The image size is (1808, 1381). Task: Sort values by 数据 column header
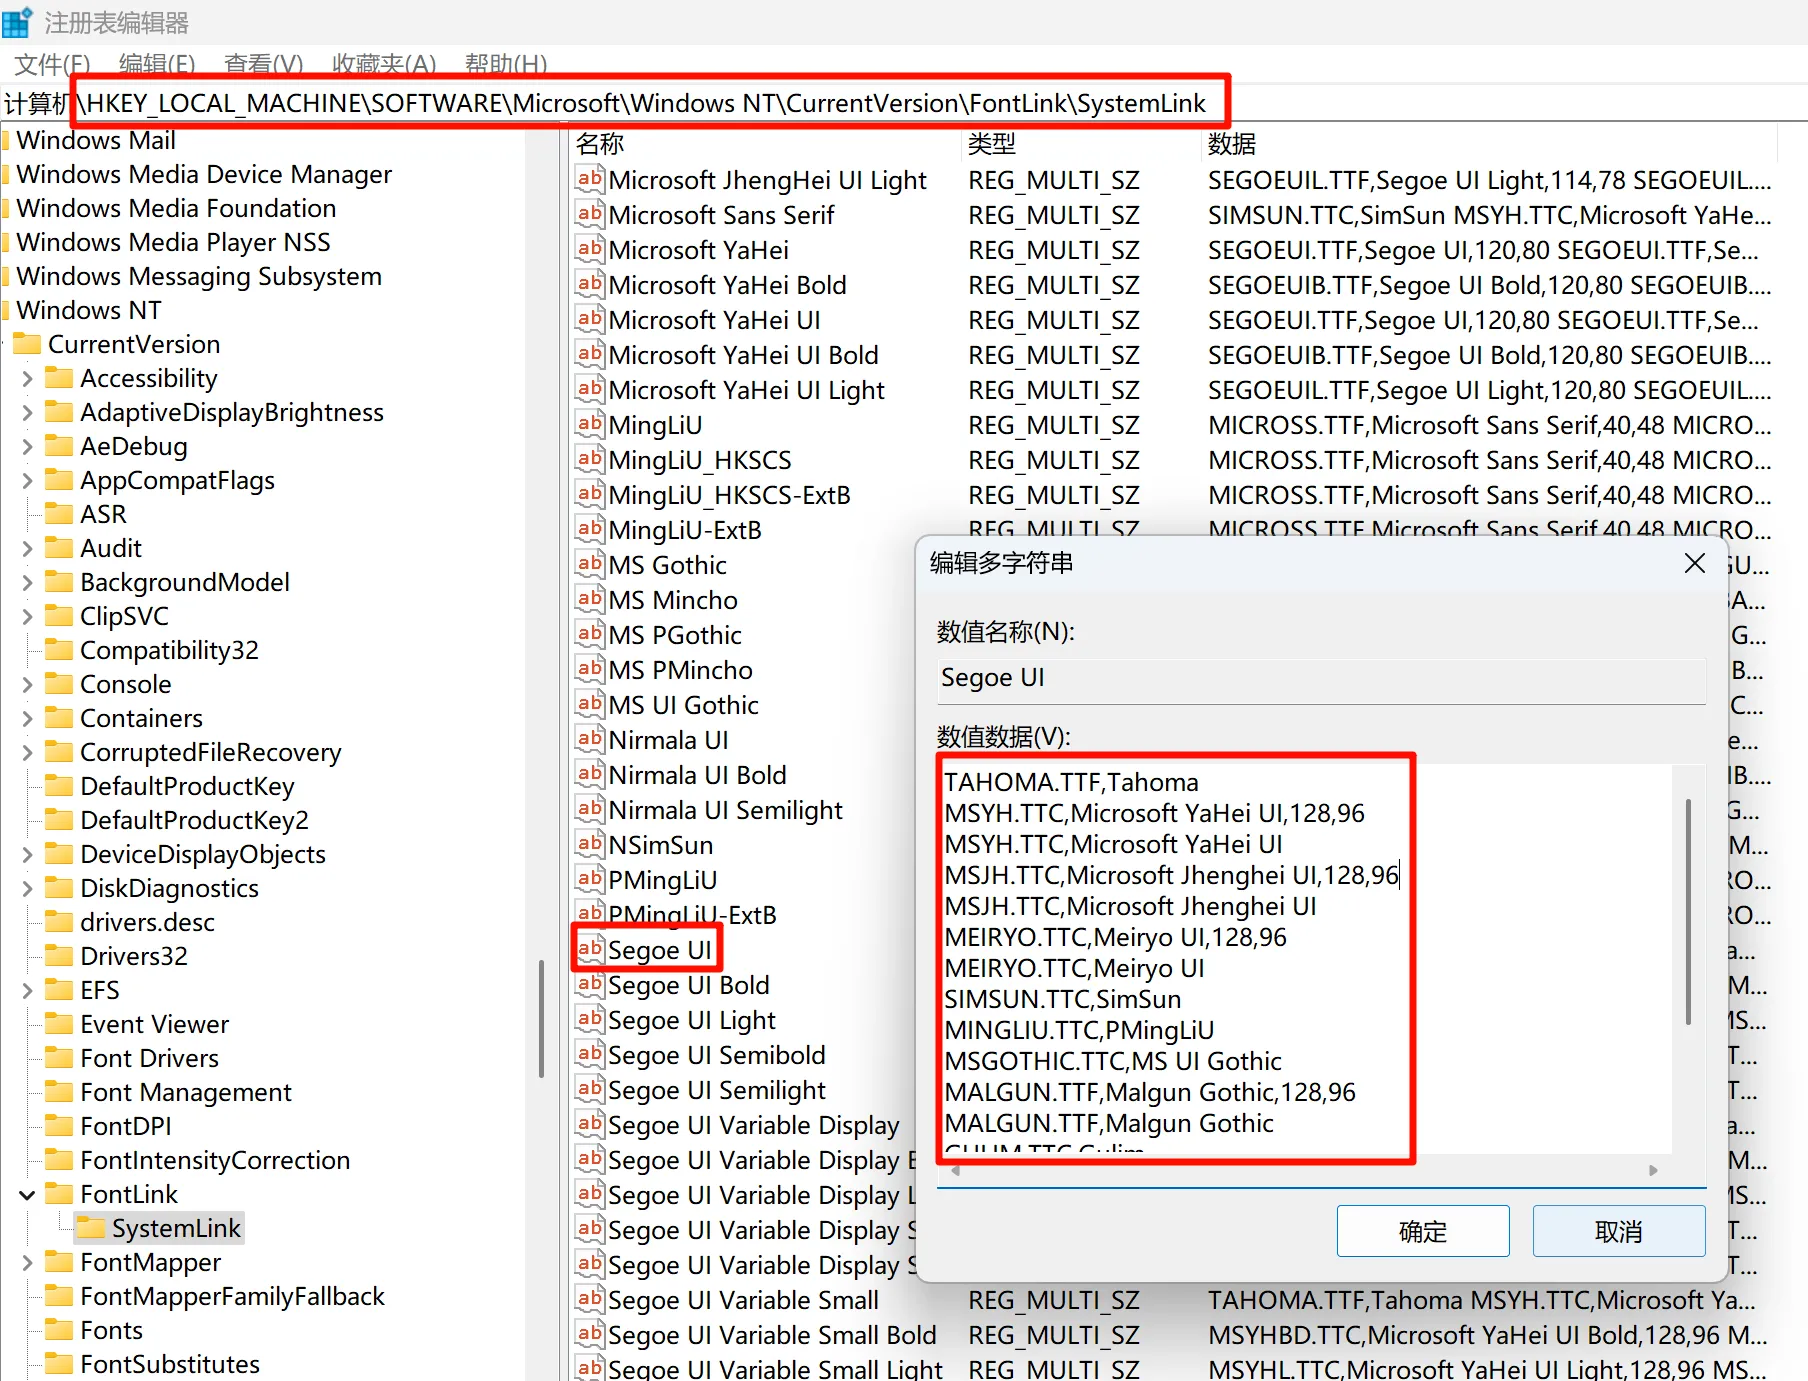tap(1489, 144)
